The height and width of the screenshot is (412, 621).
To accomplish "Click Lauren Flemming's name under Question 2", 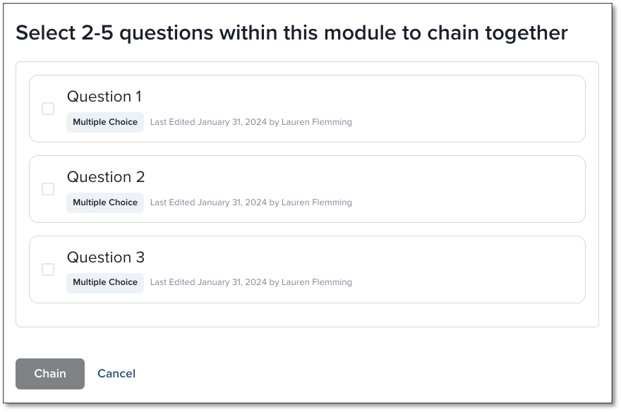I will (316, 202).
